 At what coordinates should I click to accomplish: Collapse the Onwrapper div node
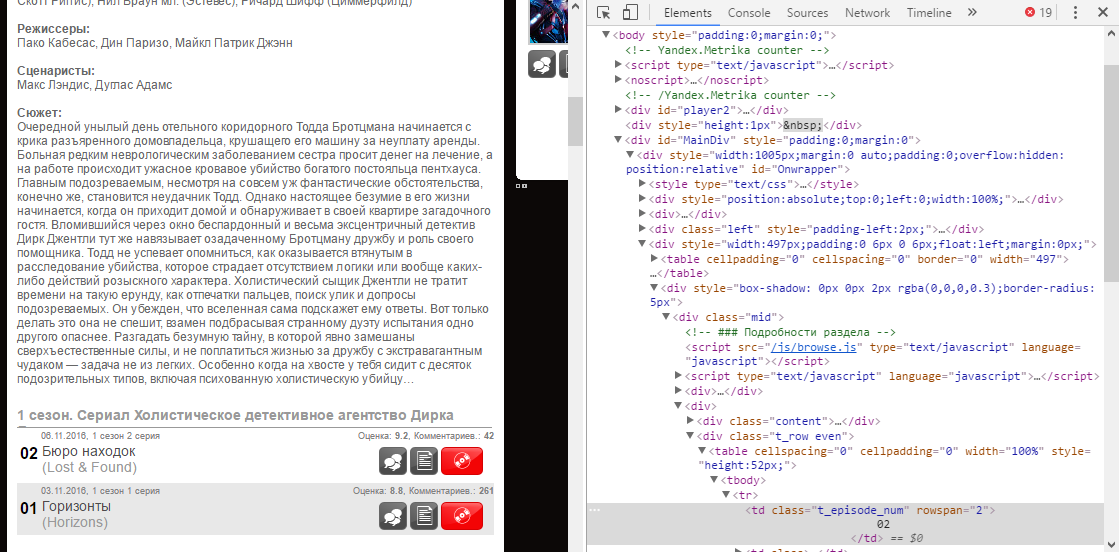(x=630, y=155)
